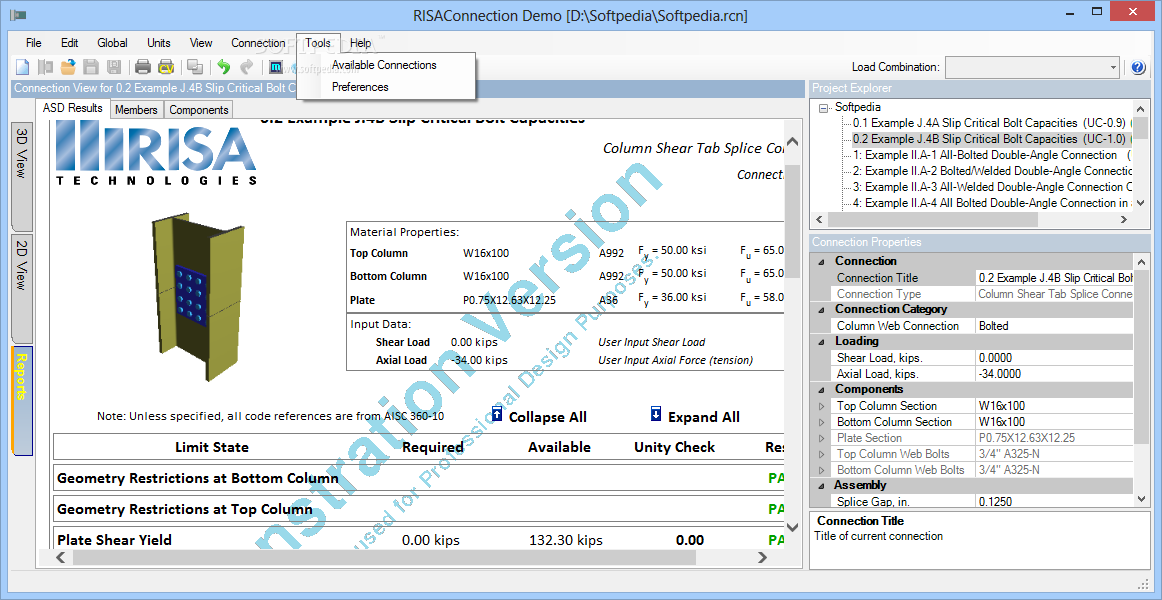1162x600 pixels.
Task: Create a new file with the blank page icon
Action: tap(22, 67)
